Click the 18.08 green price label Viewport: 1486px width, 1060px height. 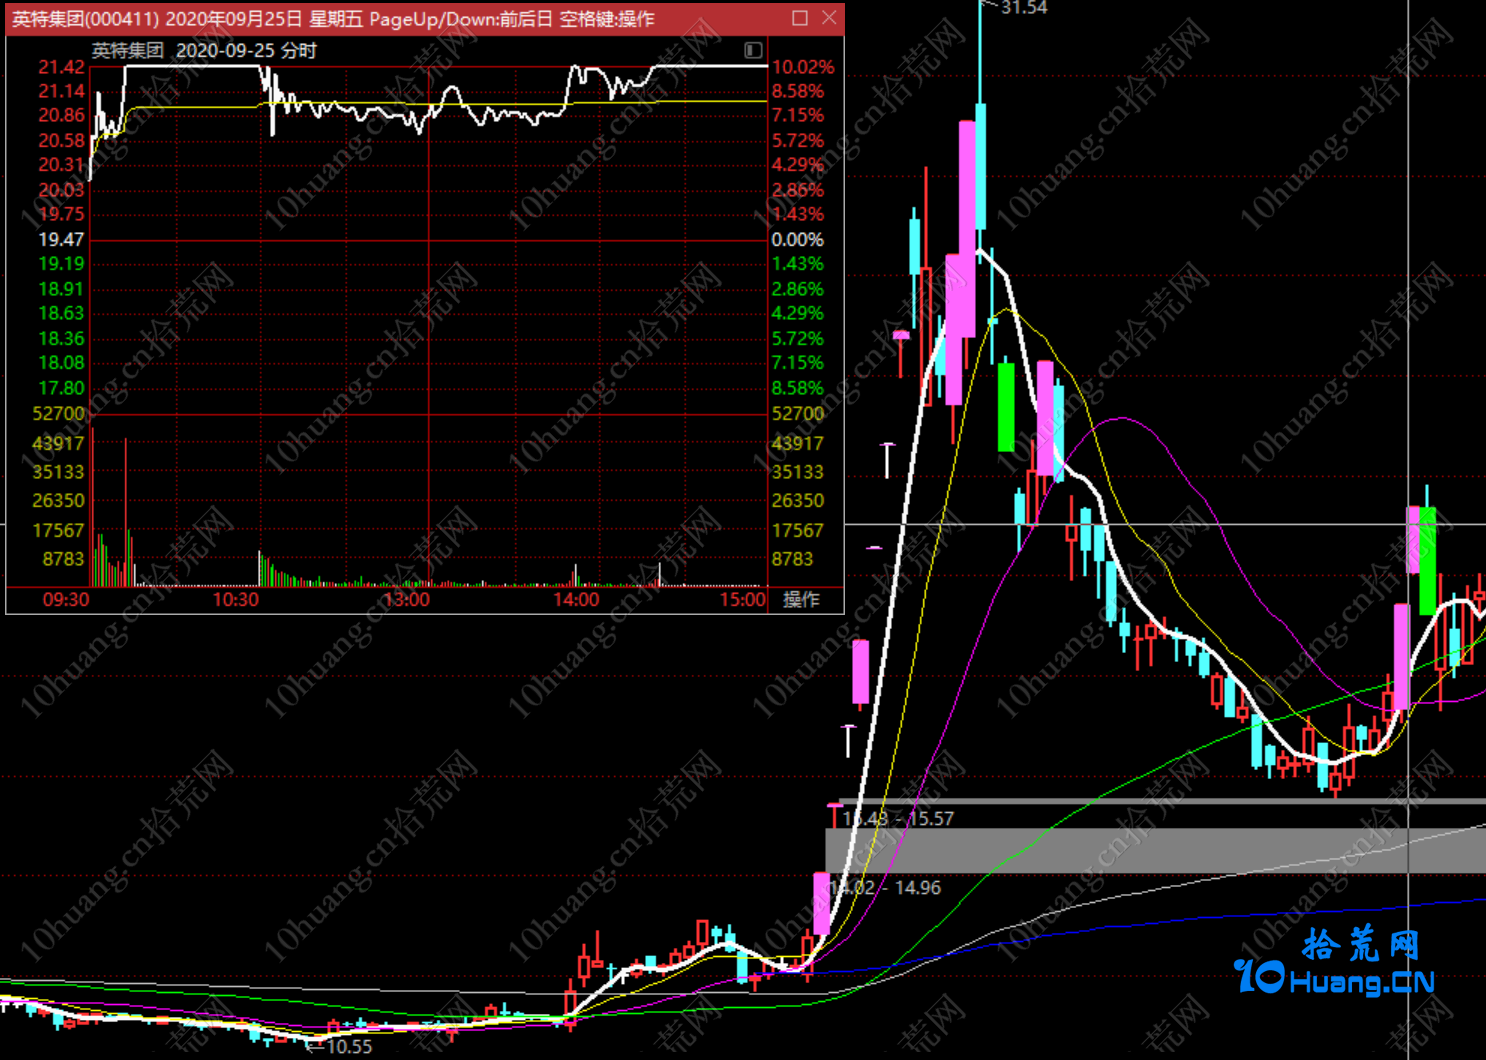(61, 363)
